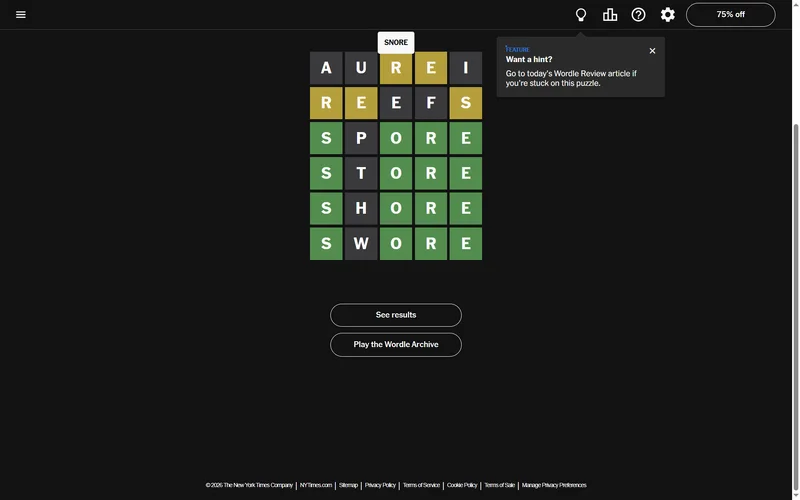Close the Want a hint popup
Image resolution: width=800 pixels, height=500 pixels.
(x=652, y=51)
